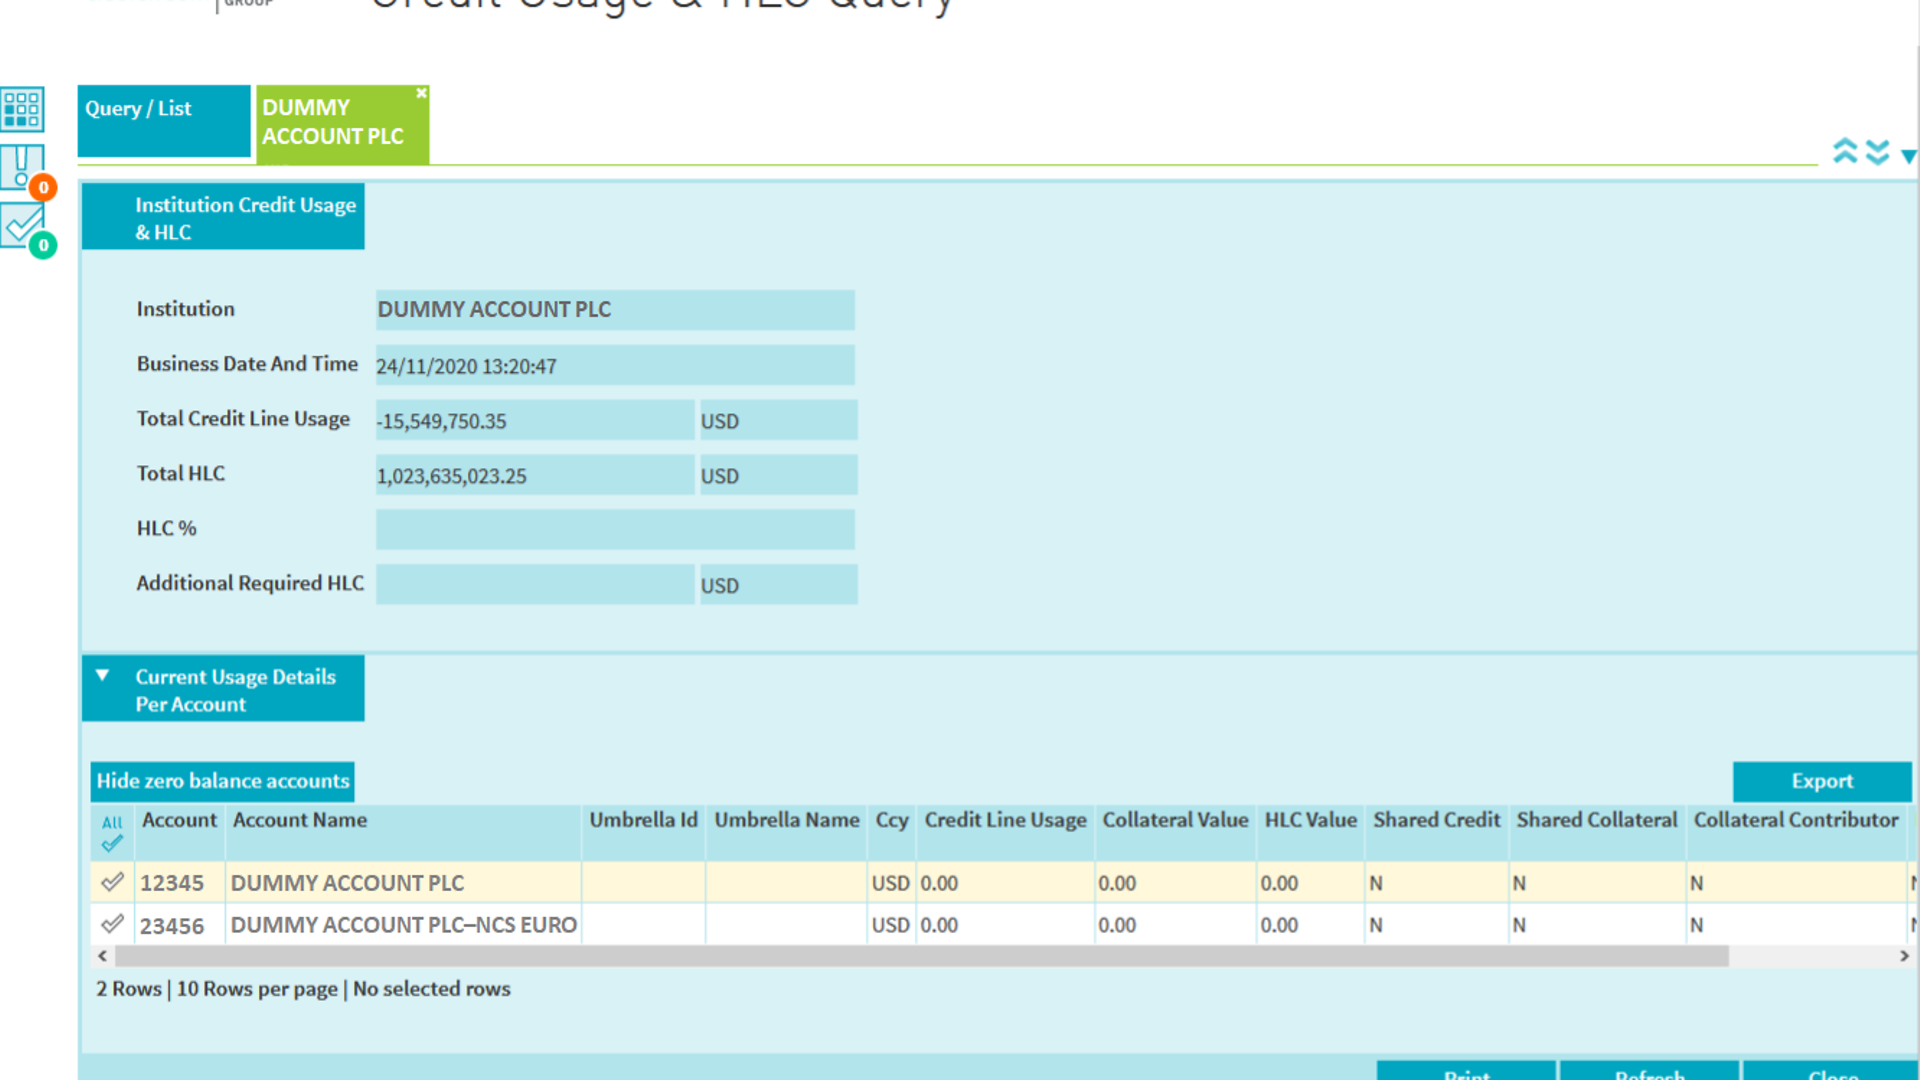Select the DUMMY ACCOUNT PLC tab
This screenshot has width=1920, height=1080.
coord(335,122)
